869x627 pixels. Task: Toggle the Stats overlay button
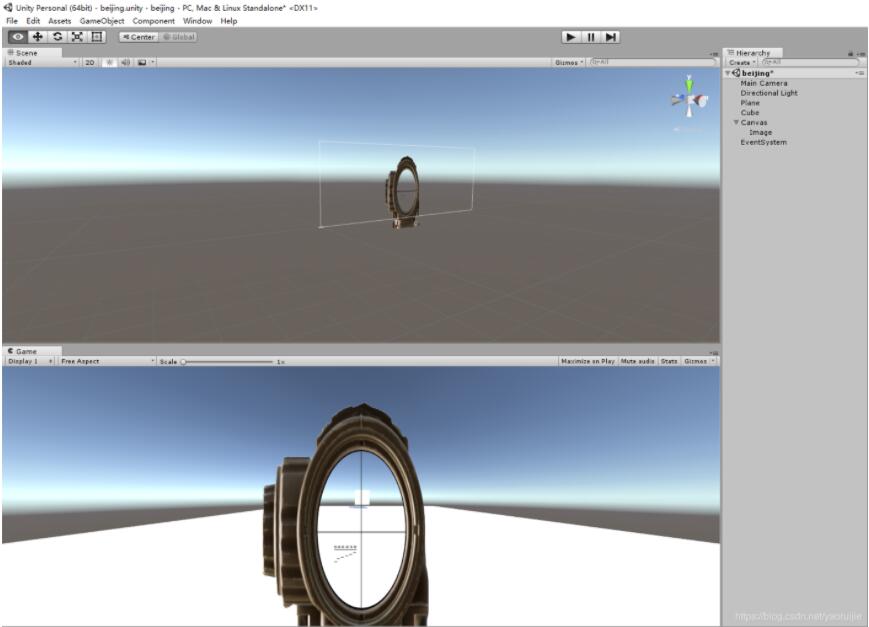coord(669,361)
